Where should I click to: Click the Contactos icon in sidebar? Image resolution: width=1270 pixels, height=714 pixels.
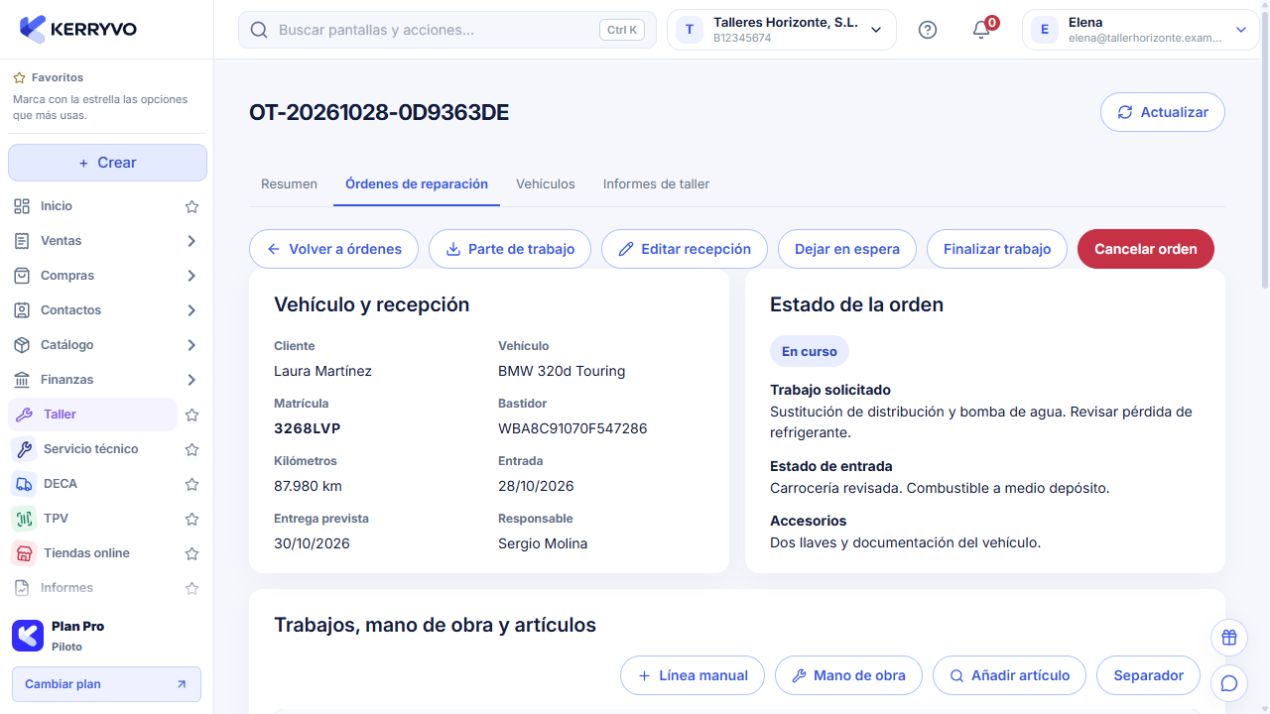click(x=22, y=310)
